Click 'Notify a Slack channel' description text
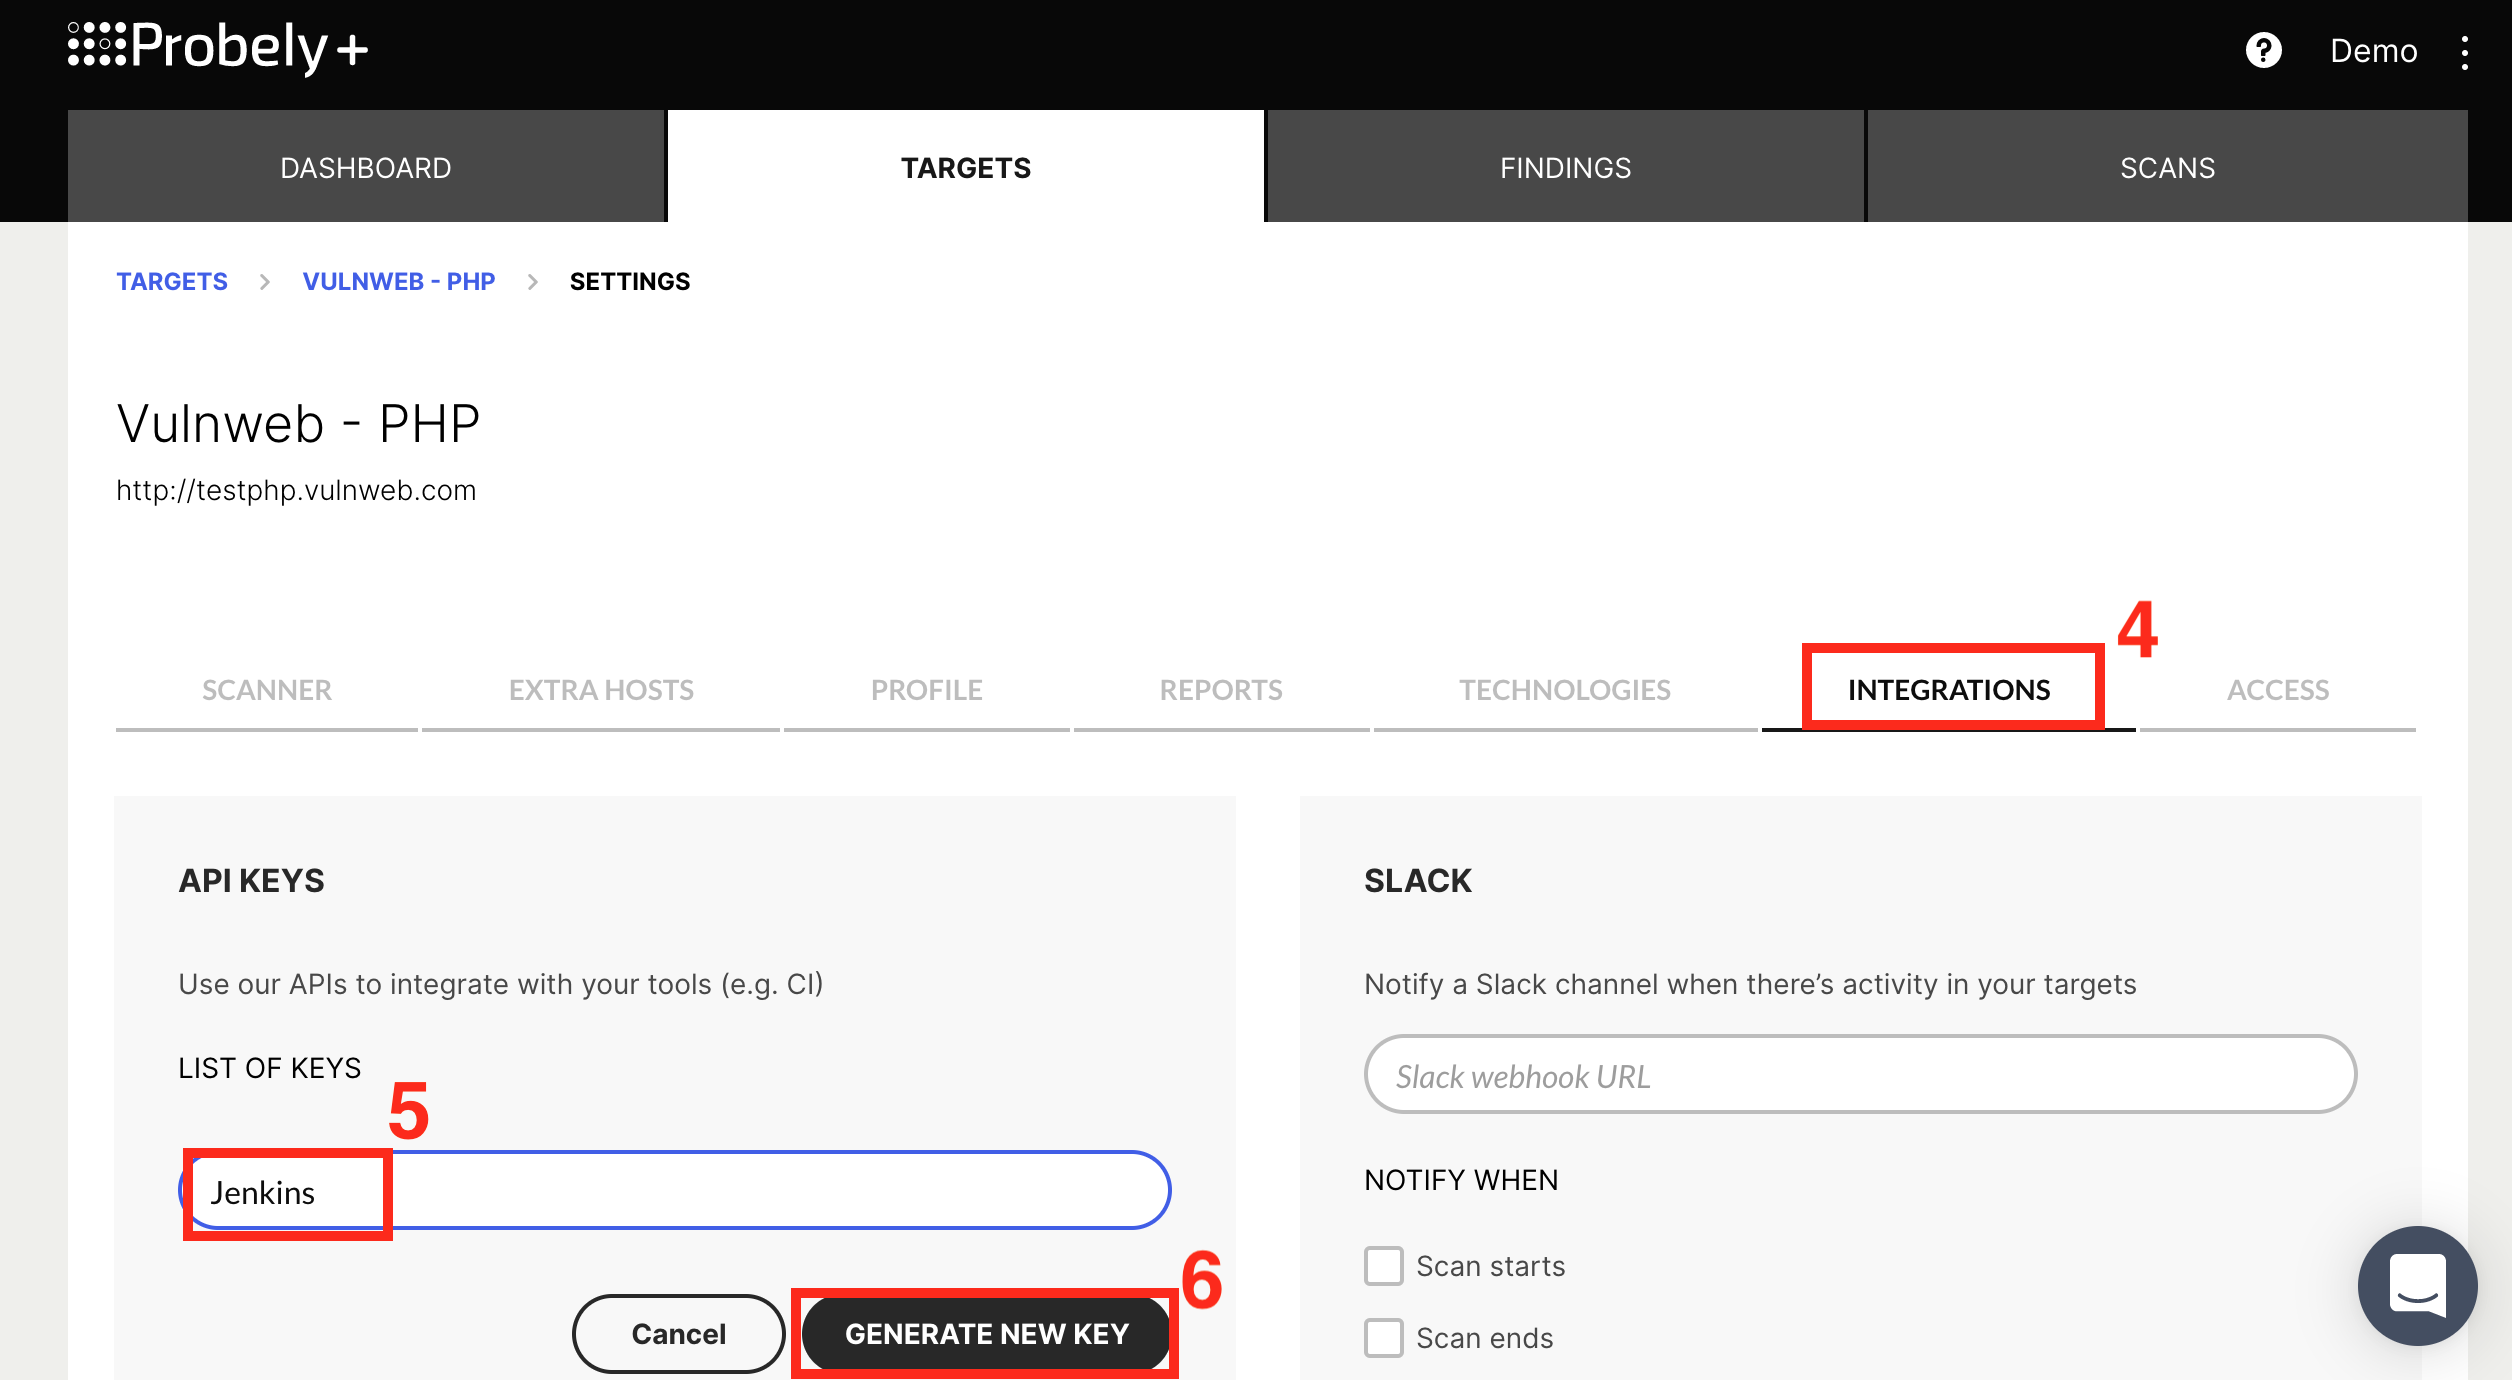The width and height of the screenshot is (2512, 1380). click(x=1750, y=984)
